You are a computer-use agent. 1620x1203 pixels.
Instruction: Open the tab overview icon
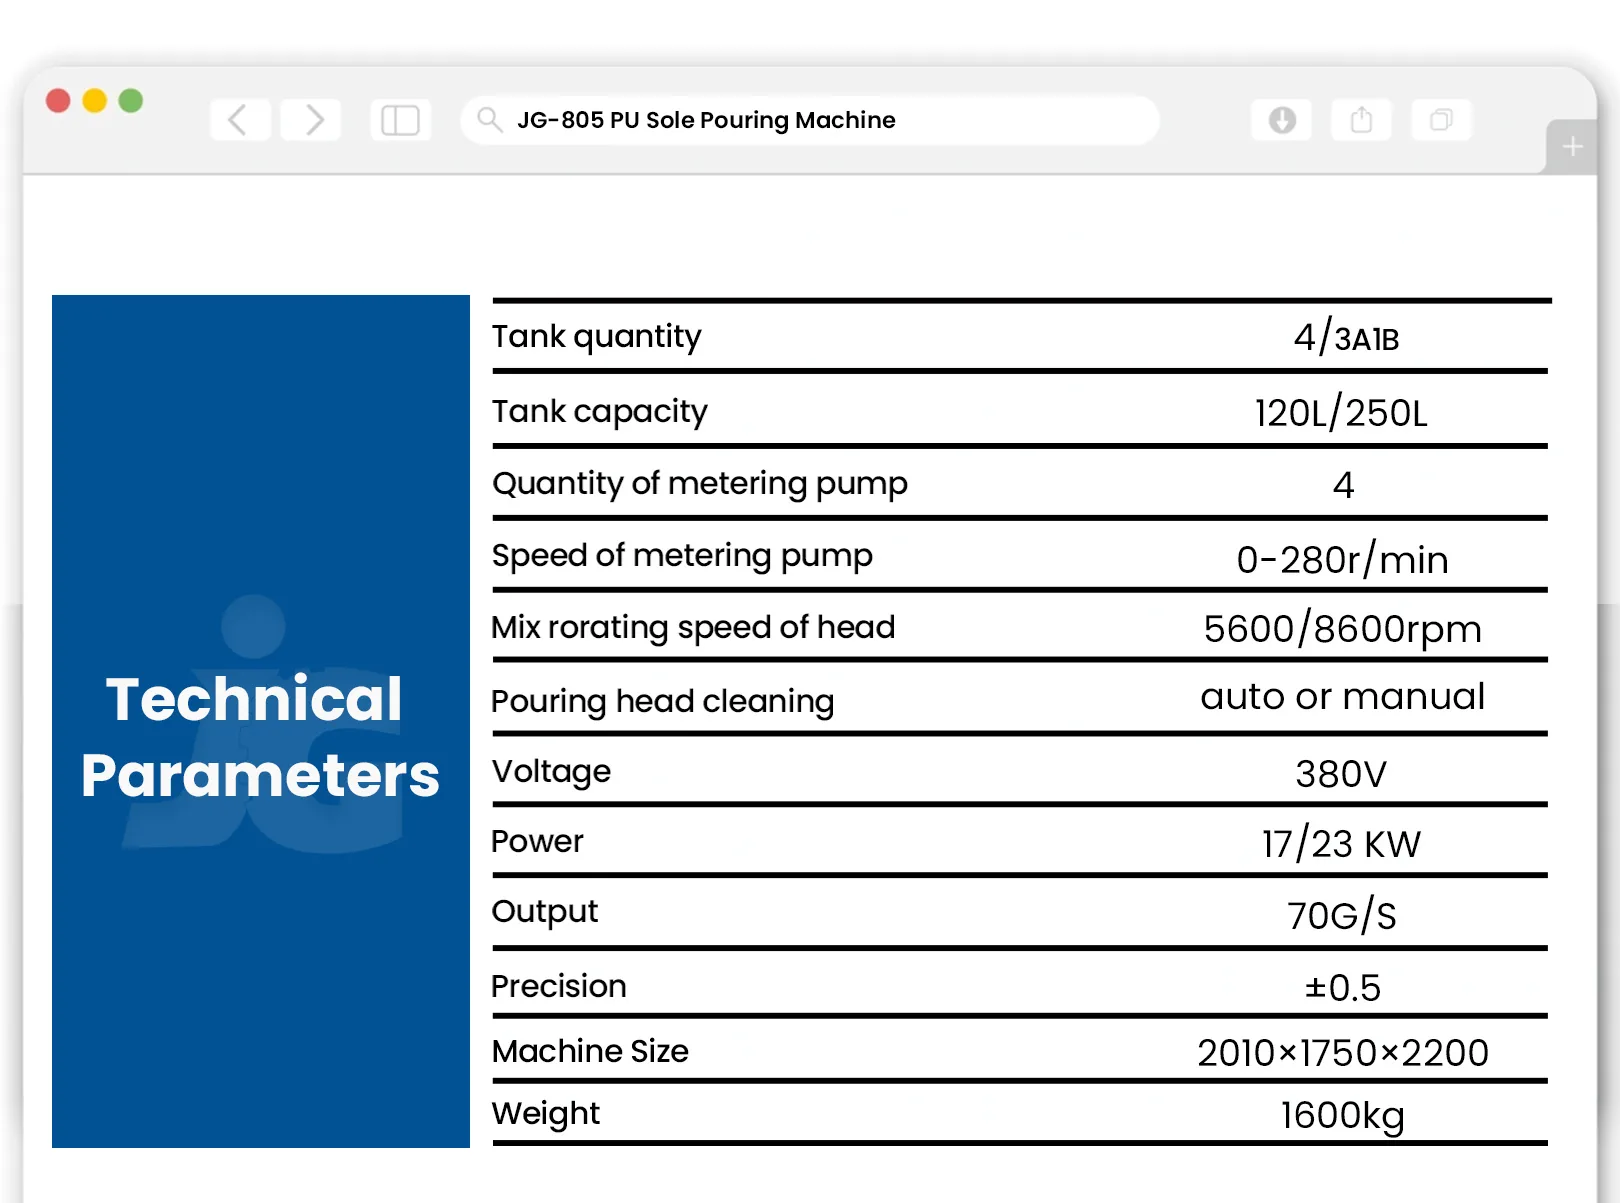coord(1441,120)
